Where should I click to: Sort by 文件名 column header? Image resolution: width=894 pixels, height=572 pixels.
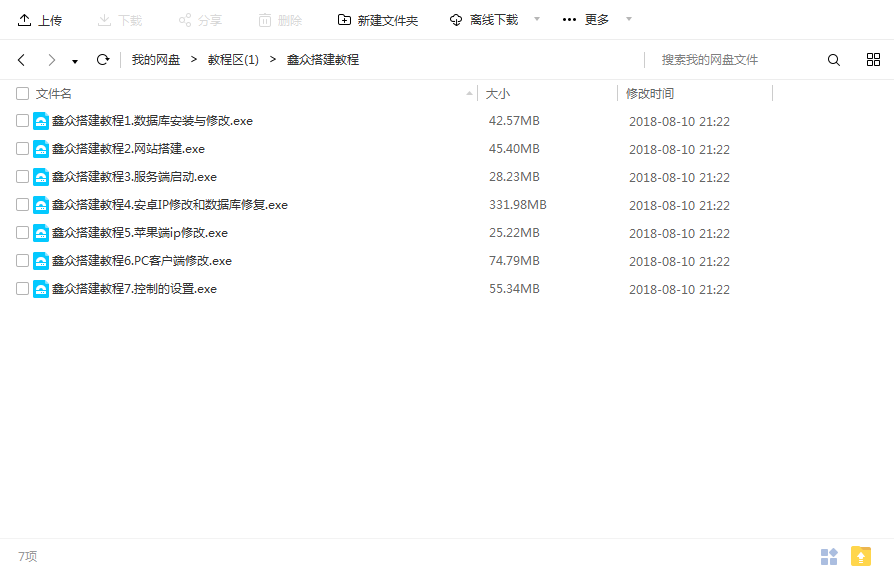pyautogui.click(x=54, y=94)
